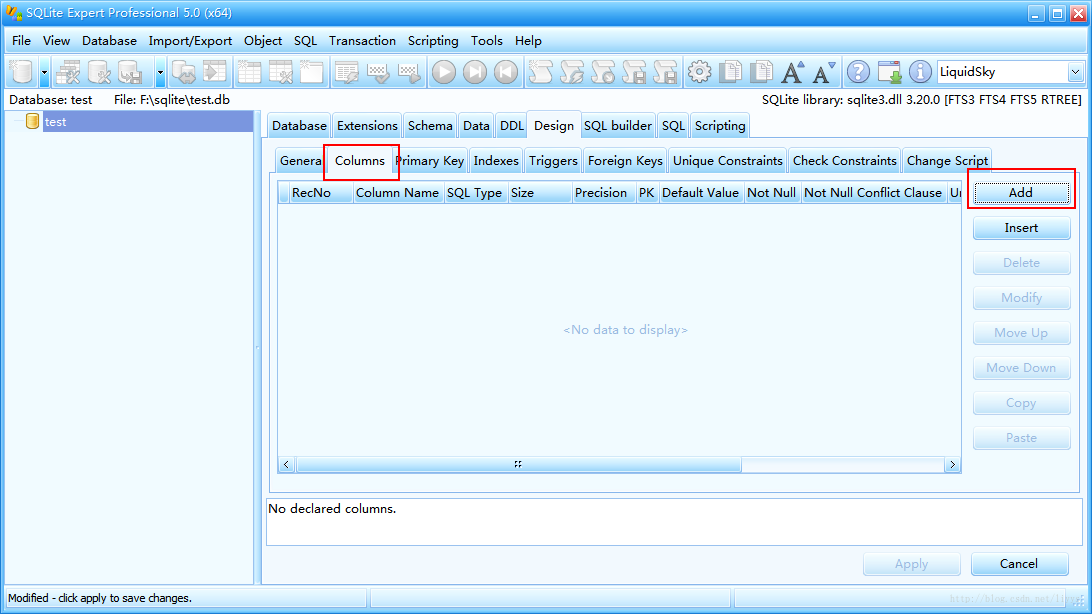Open dropdown arrow after database save icon
1092x614 pixels.
(x=160, y=72)
